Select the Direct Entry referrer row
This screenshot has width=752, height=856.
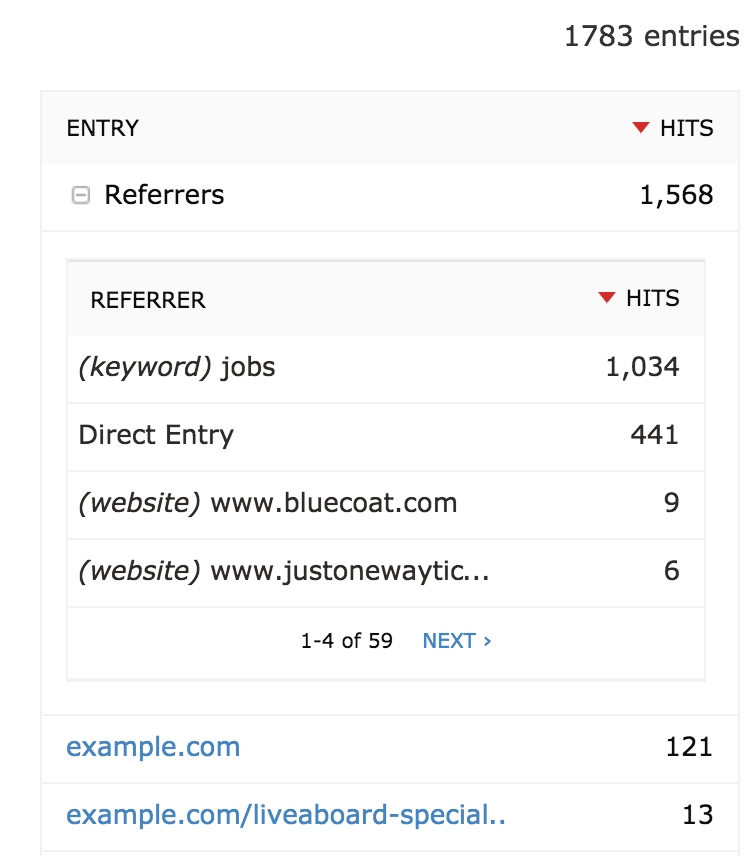(300, 435)
